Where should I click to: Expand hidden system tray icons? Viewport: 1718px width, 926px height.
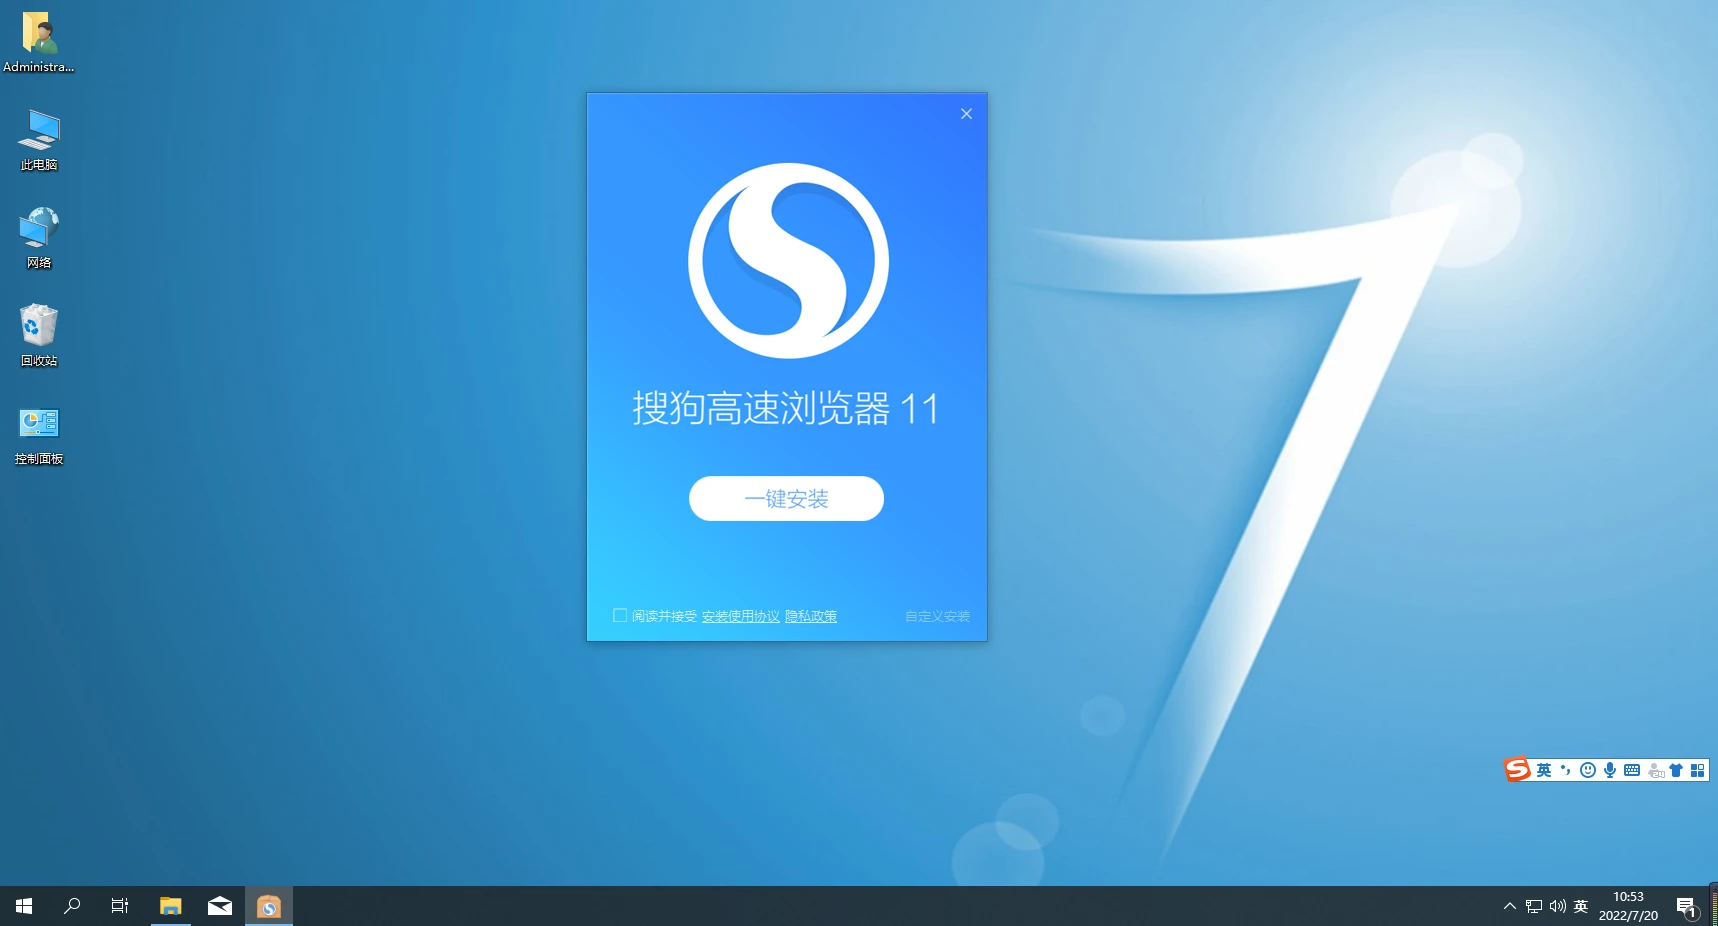point(1510,906)
